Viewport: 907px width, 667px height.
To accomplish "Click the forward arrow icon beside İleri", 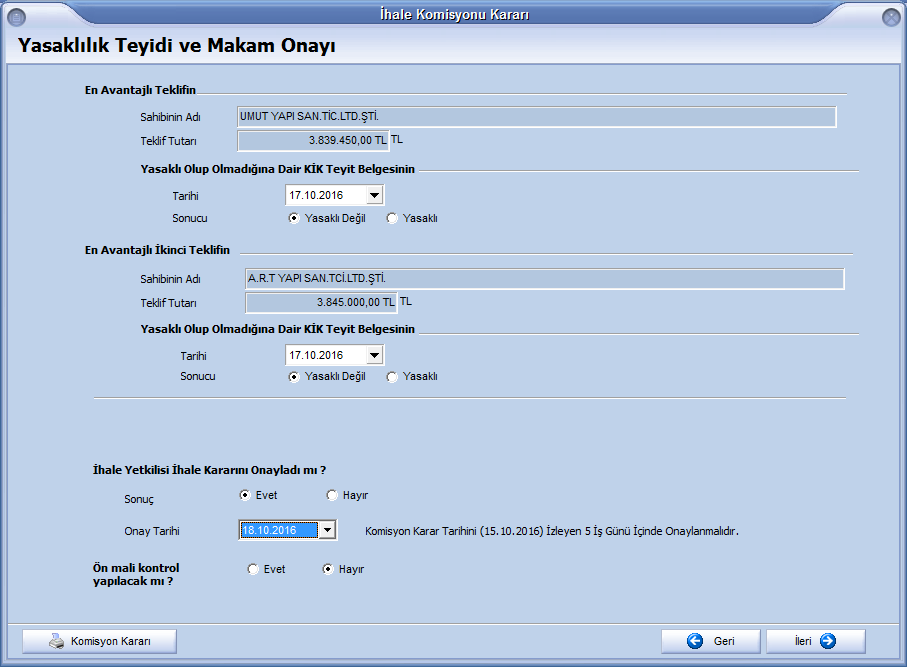I will (x=826, y=642).
